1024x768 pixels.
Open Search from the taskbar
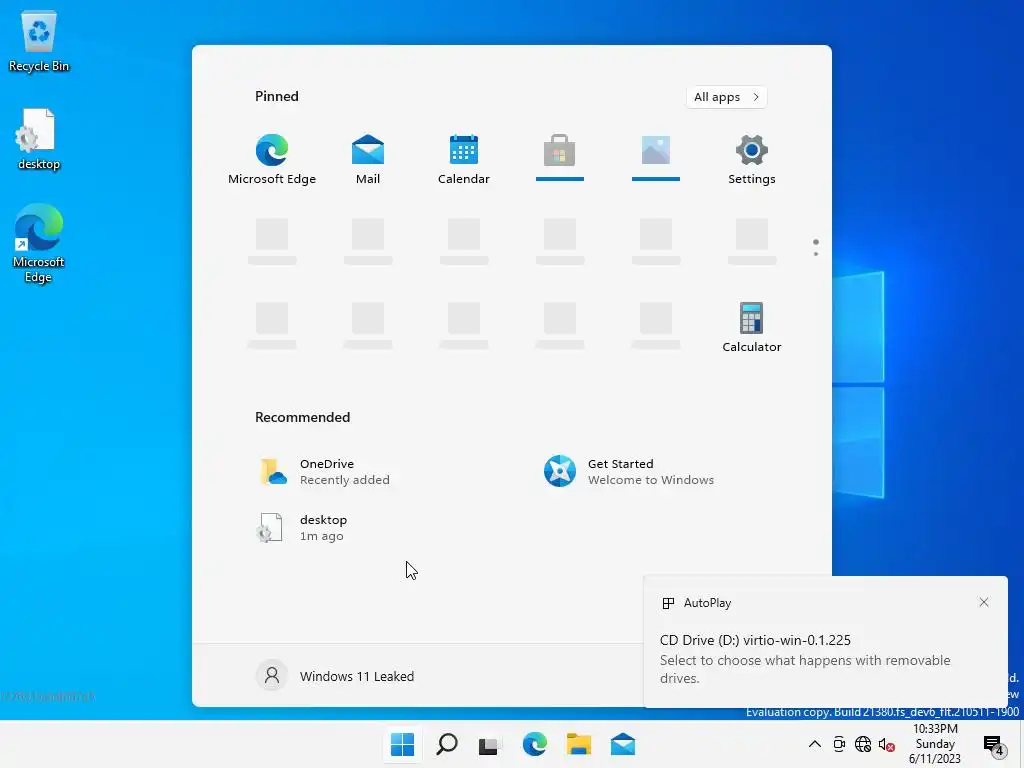click(x=447, y=744)
